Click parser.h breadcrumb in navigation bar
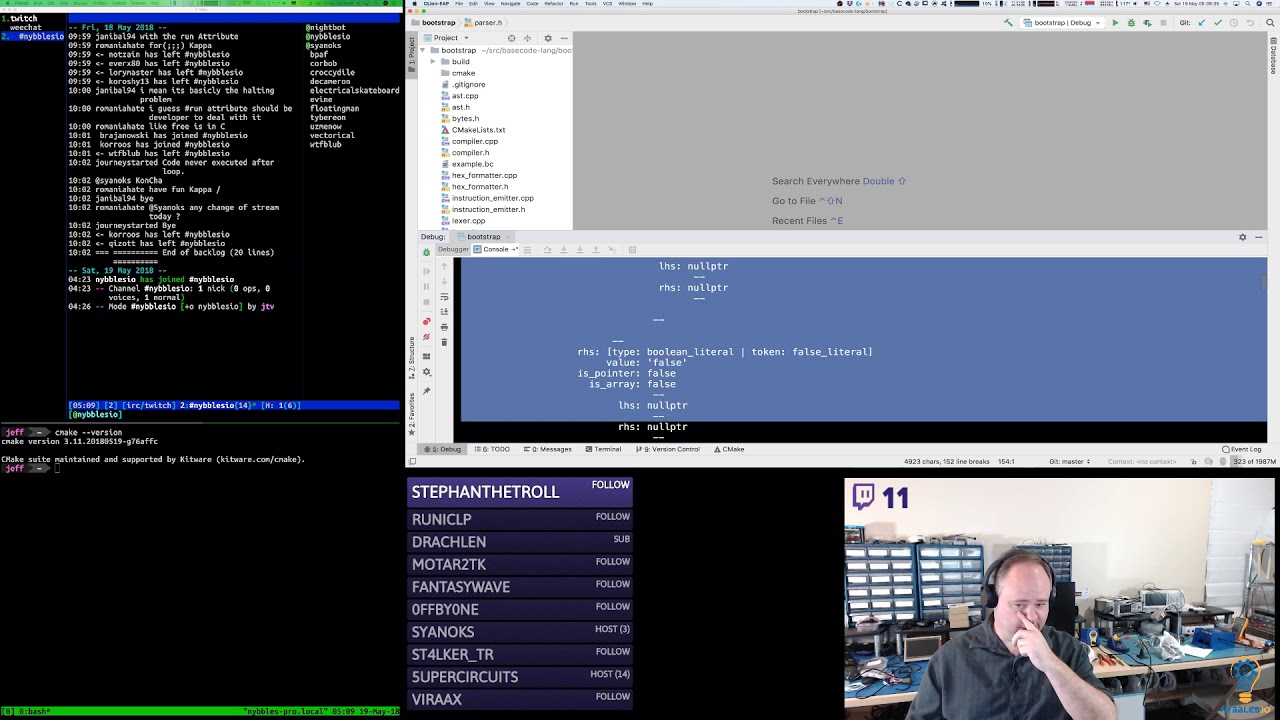Viewport: 1280px width, 720px height. pos(483,23)
